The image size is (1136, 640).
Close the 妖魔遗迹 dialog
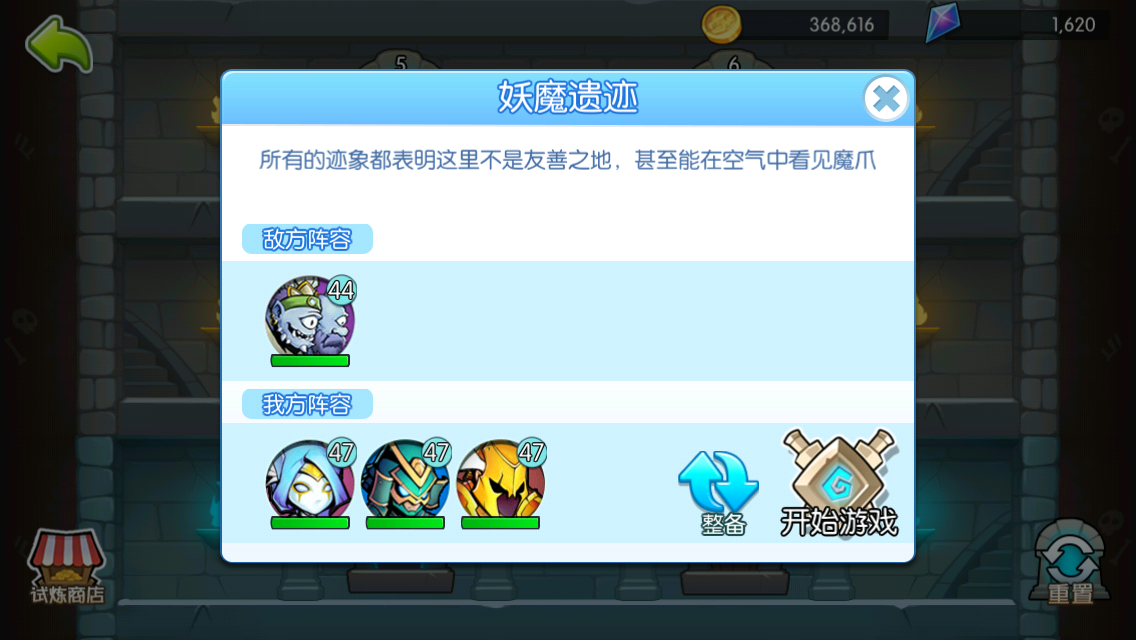click(885, 99)
